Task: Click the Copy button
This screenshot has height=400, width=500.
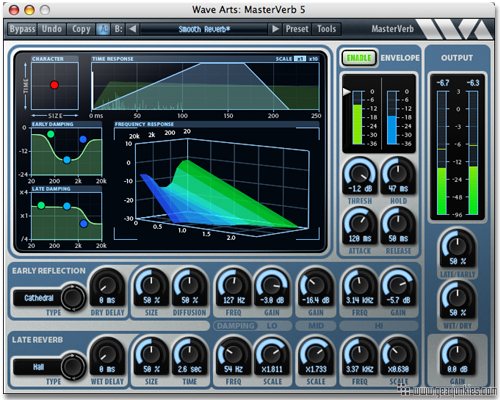Action: coord(81,29)
